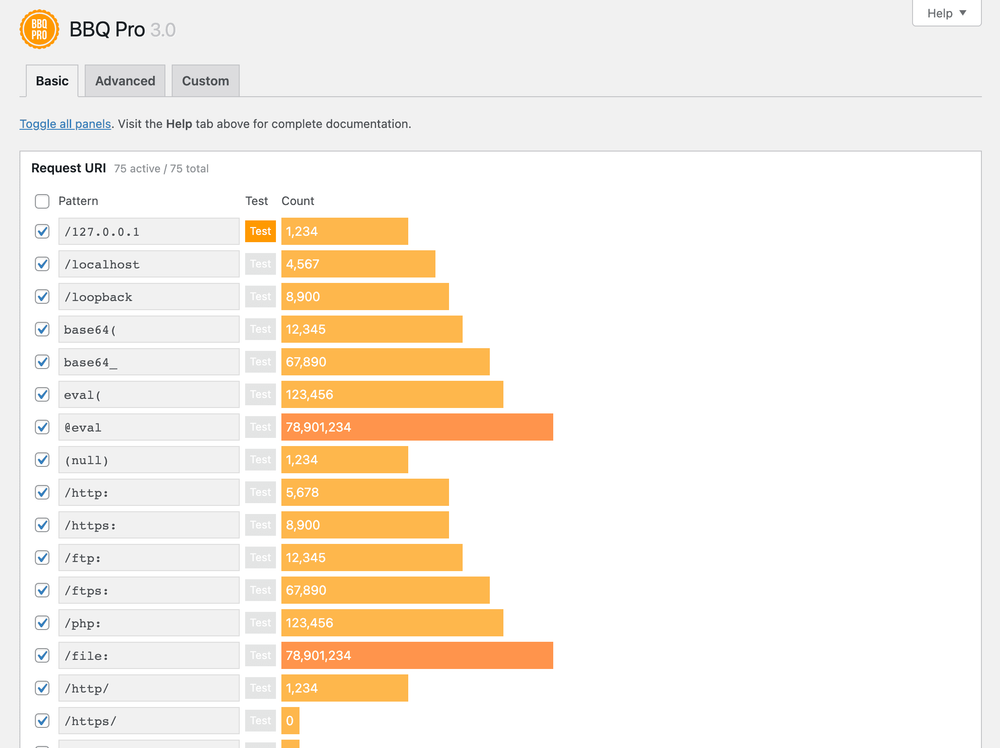Click the Toggle all panels link
The image size is (1000, 748).
coord(64,123)
